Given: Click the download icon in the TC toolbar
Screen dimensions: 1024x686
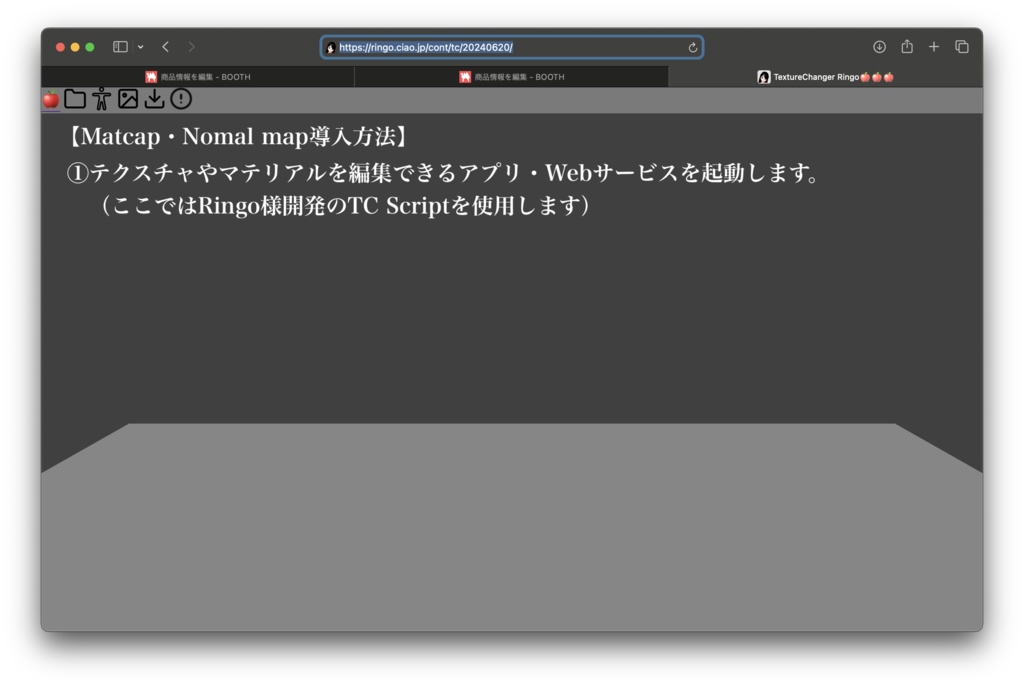Looking at the screenshot, I should (153, 99).
